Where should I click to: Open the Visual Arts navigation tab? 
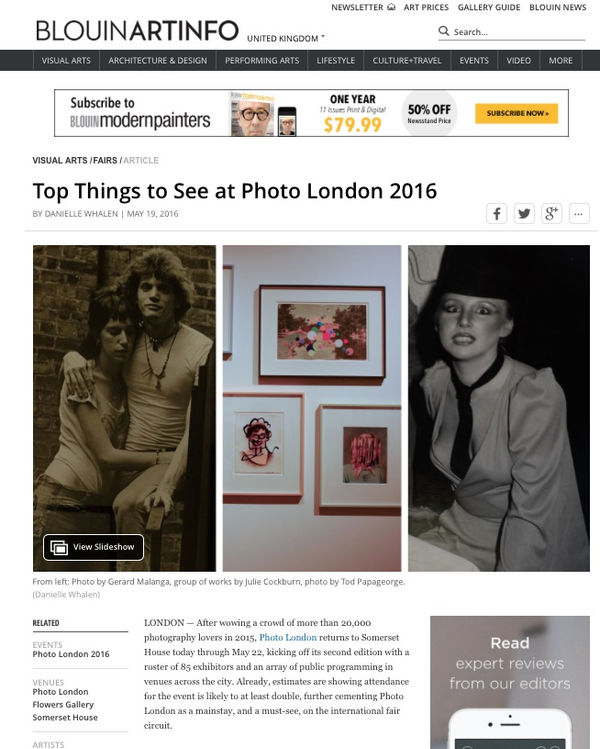(66, 61)
